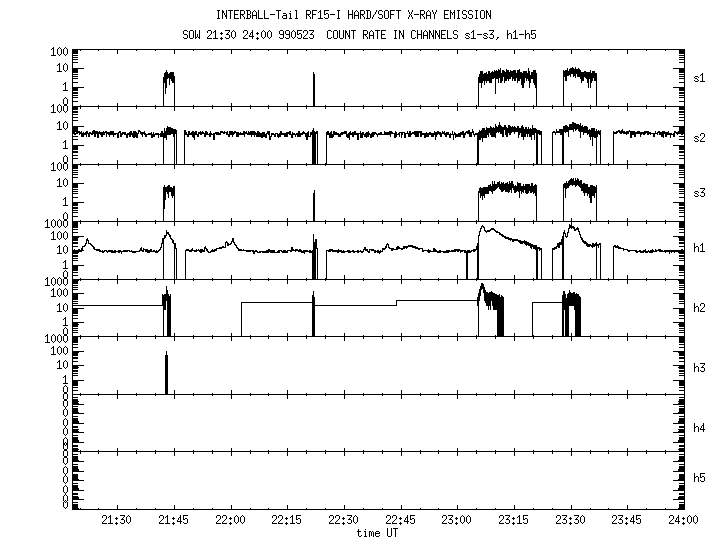Click the 22:45 time tick label

[x=400, y=520]
